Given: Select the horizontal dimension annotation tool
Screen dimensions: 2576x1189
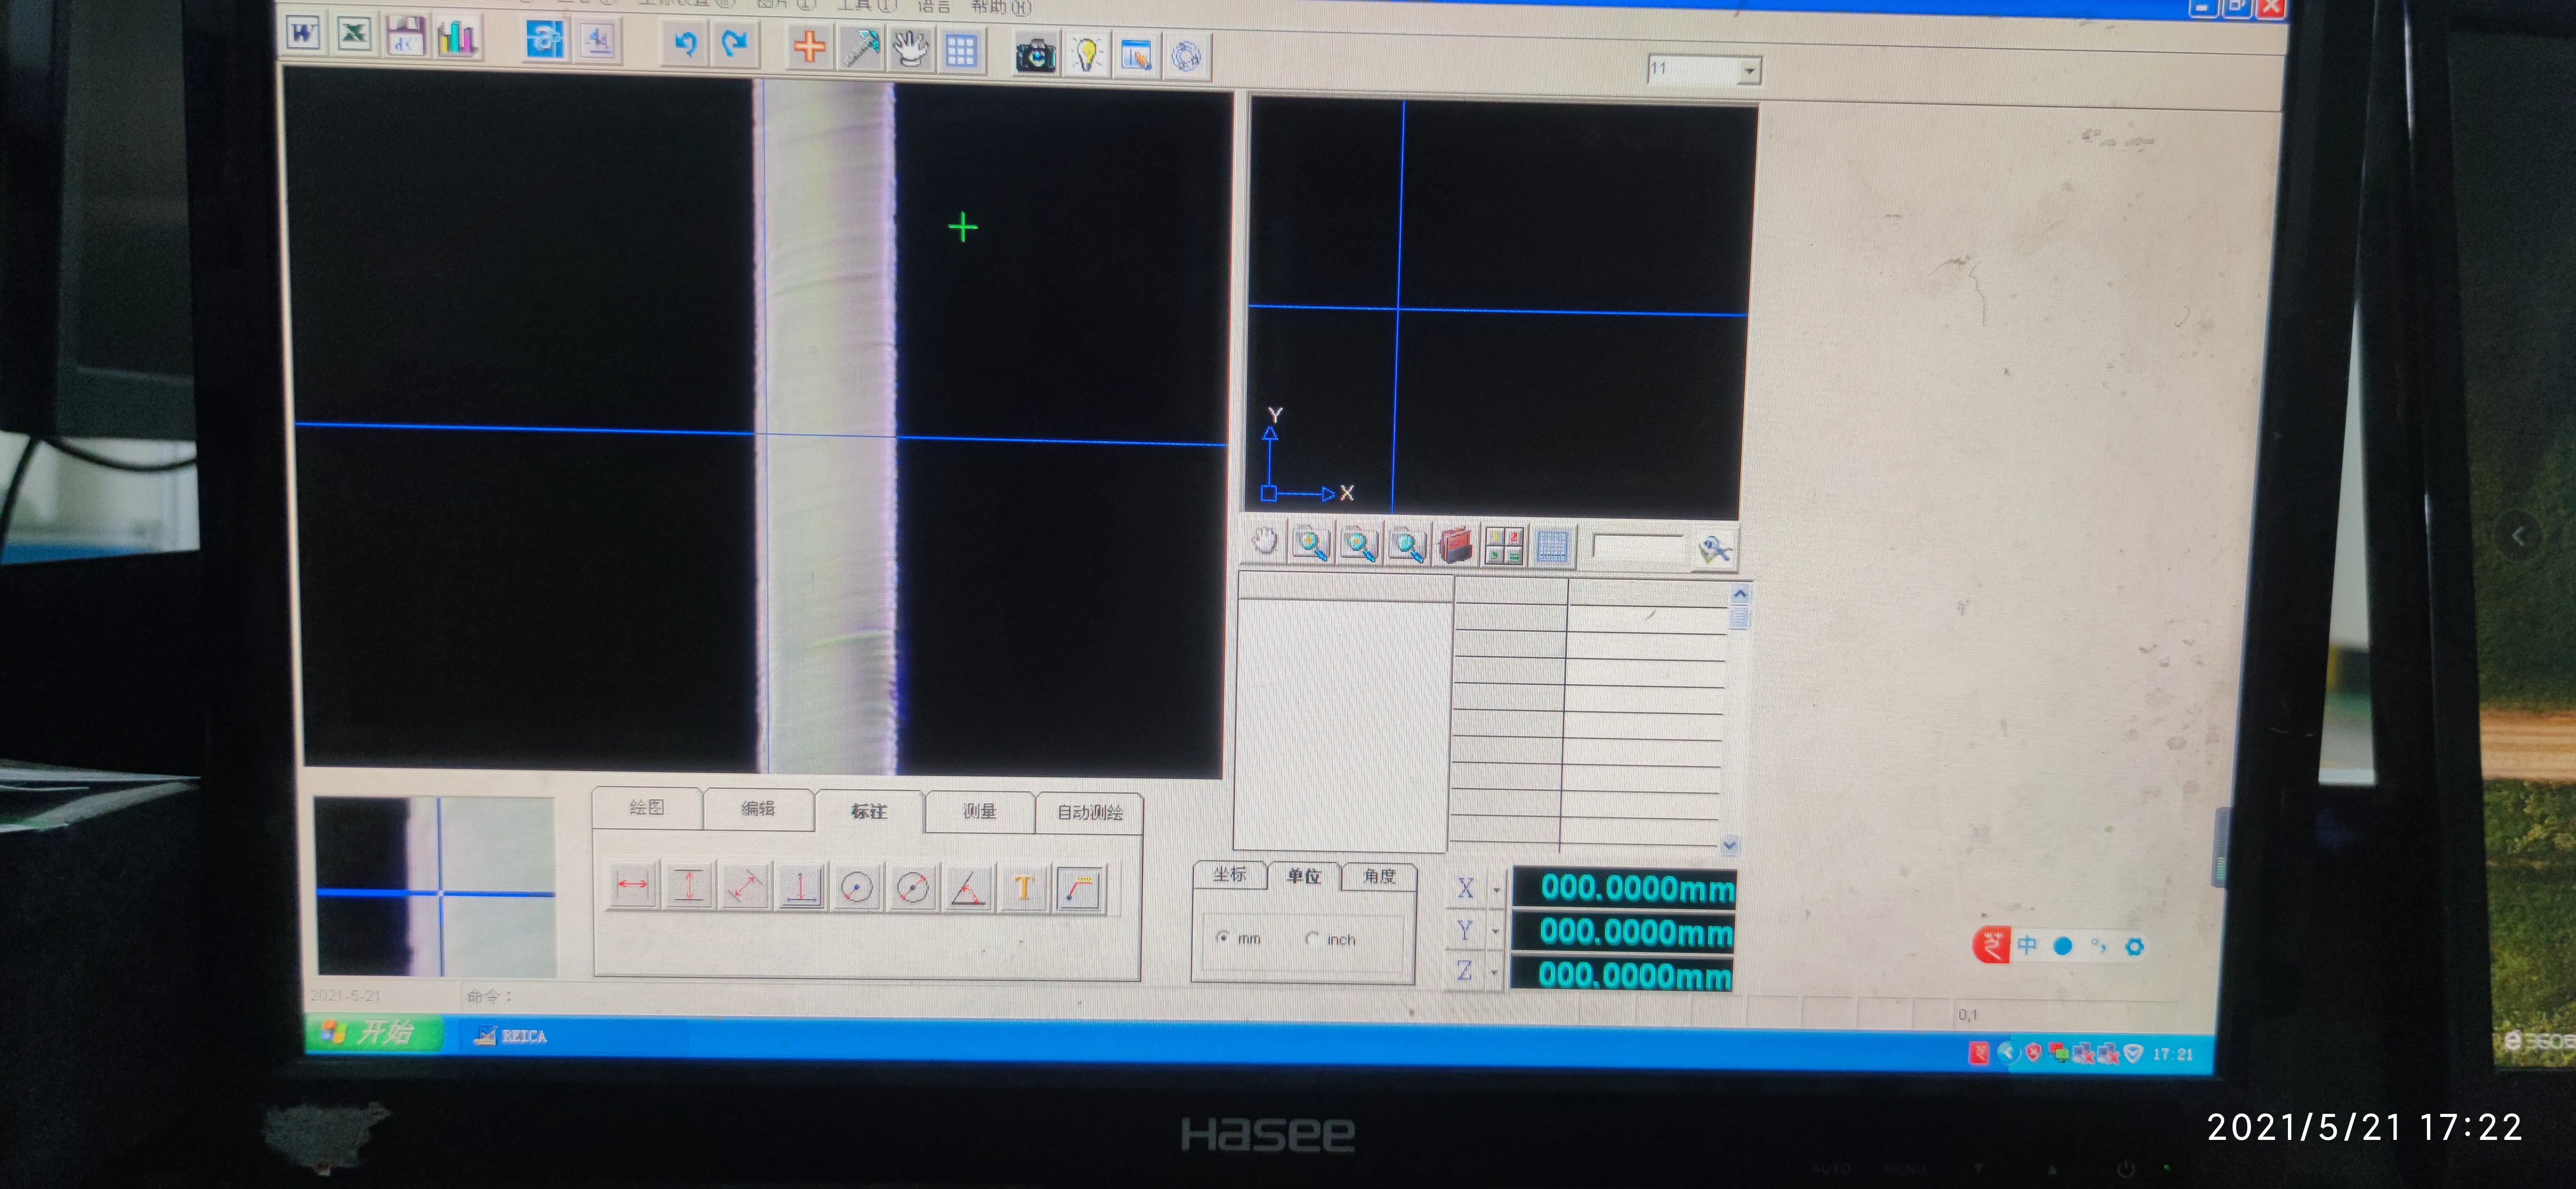Looking at the screenshot, I should click(632, 885).
